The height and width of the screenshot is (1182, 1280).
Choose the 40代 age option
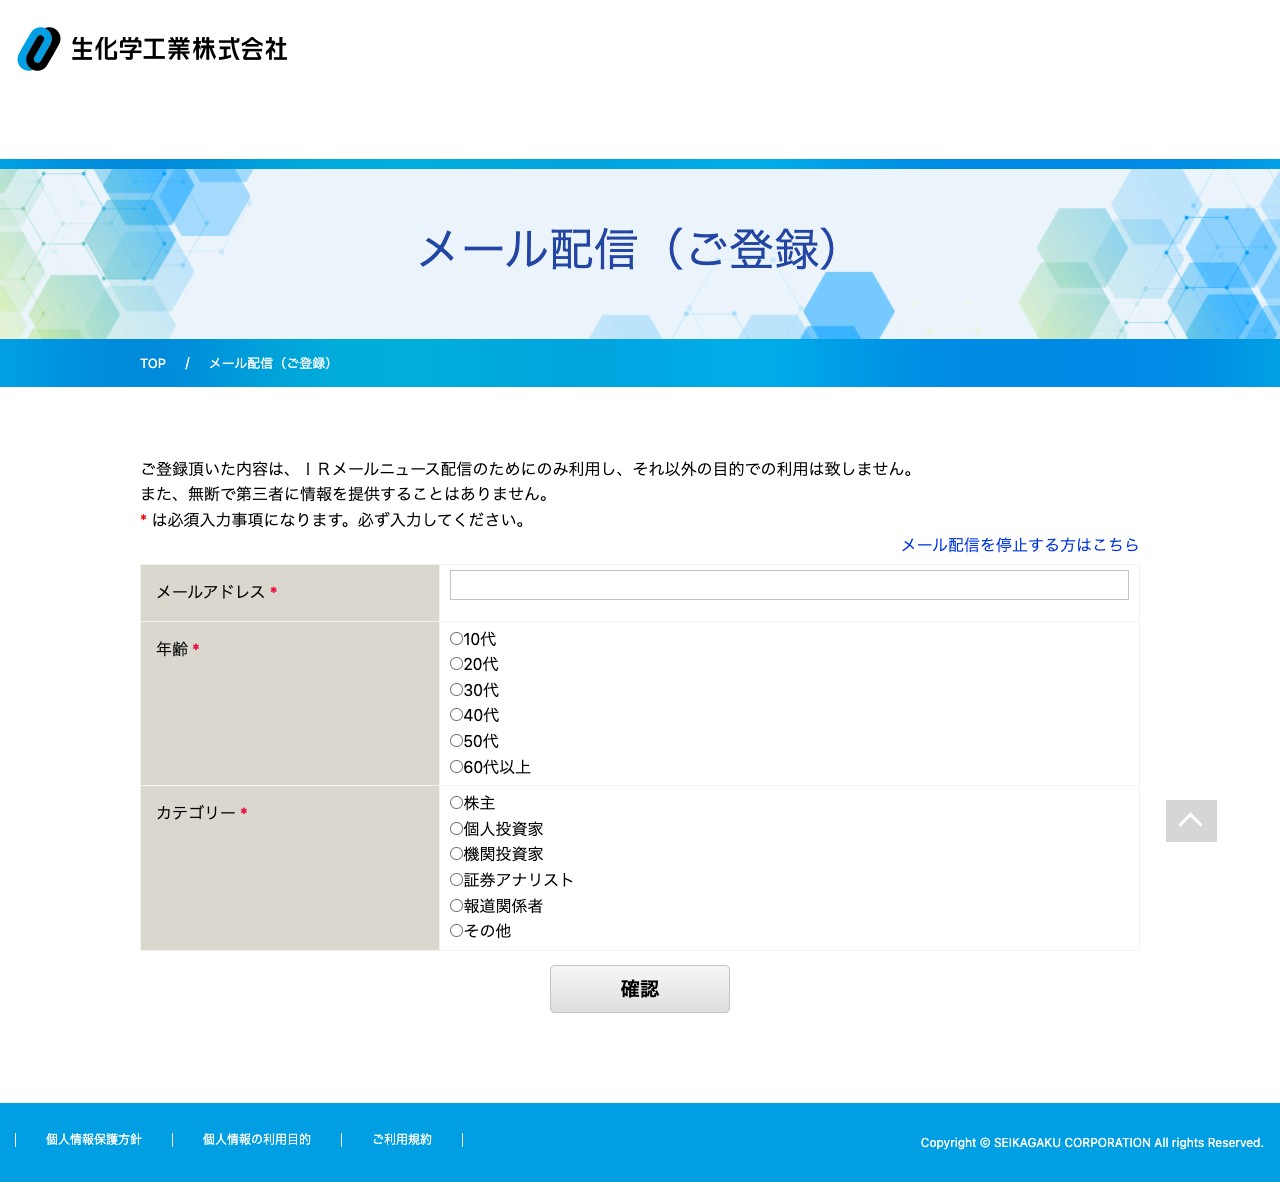click(x=456, y=715)
